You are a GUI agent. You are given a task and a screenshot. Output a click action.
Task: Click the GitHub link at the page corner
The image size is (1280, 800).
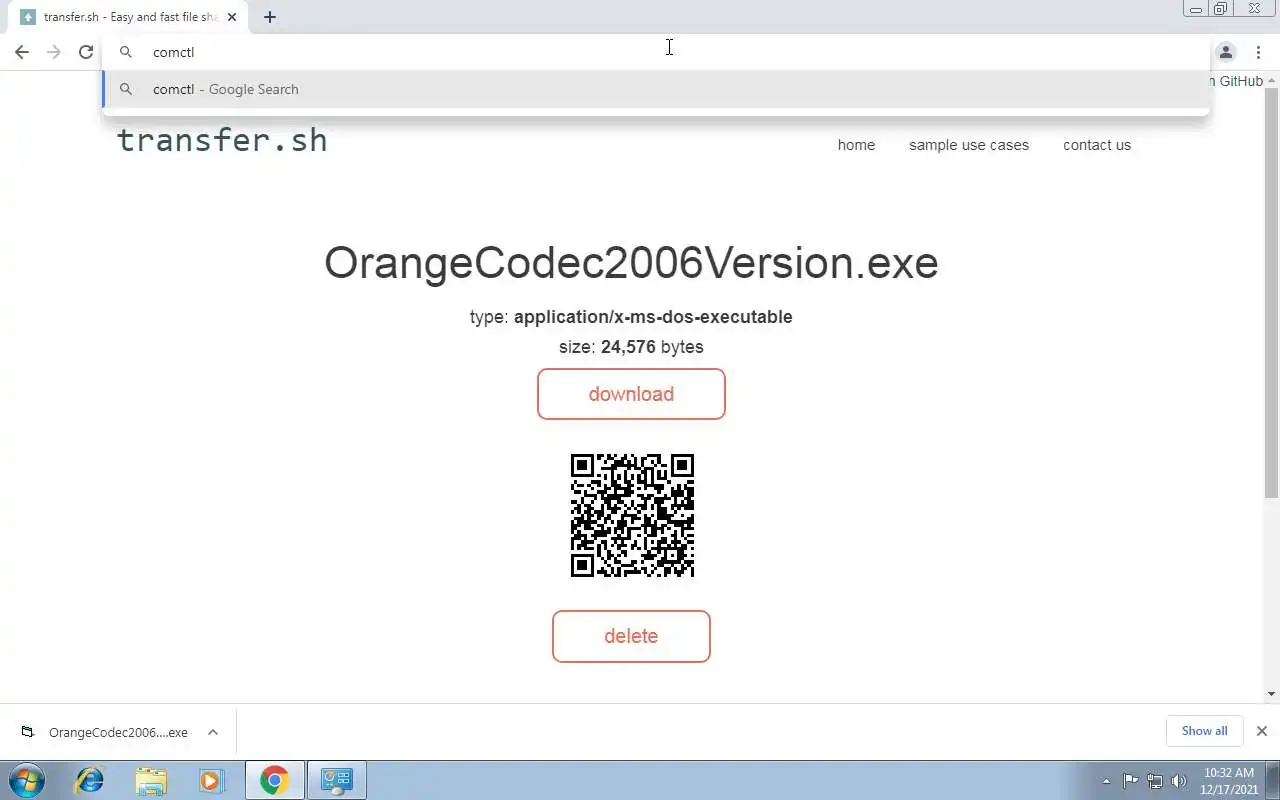coord(1236,81)
